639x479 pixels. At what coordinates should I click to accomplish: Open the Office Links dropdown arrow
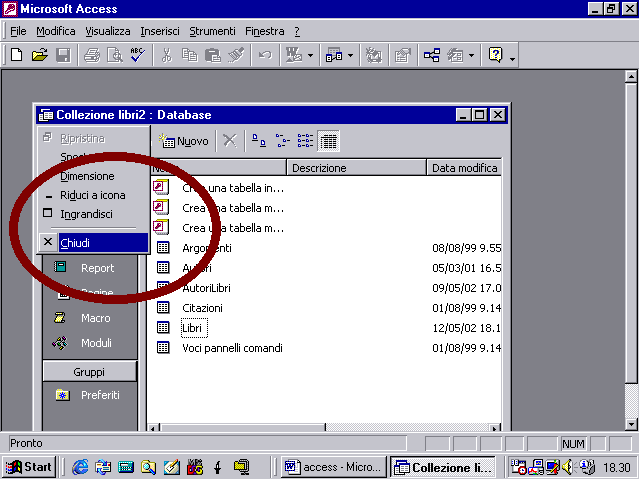click(x=310, y=55)
